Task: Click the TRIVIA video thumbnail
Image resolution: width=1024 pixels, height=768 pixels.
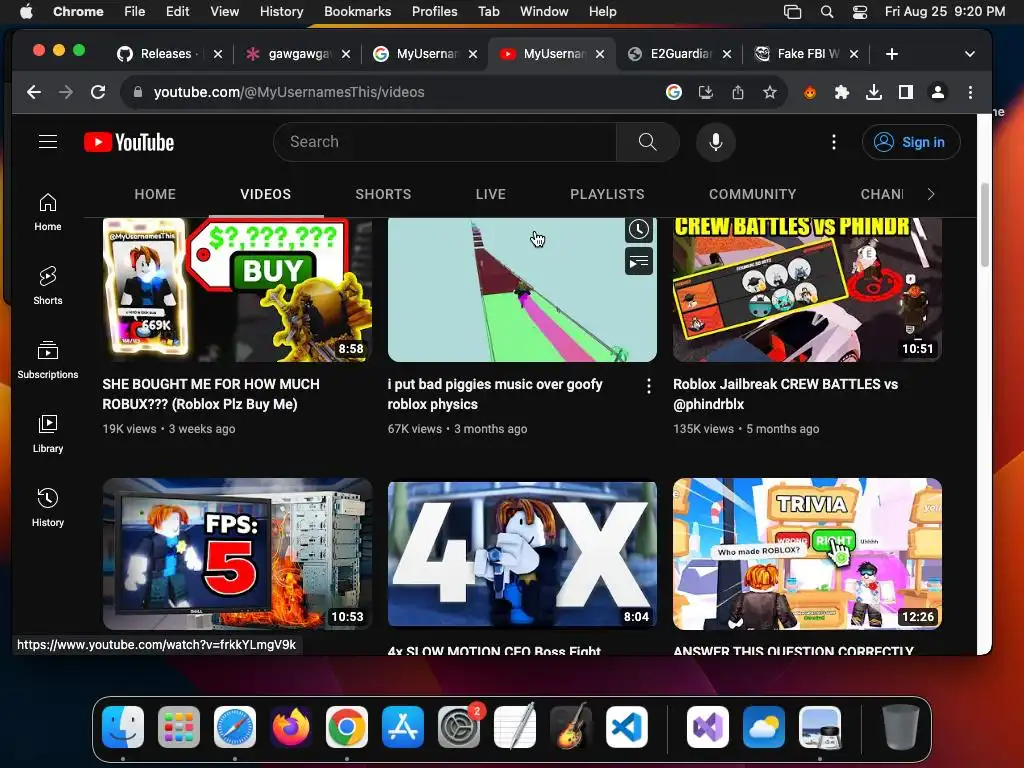Action: click(807, 554)
